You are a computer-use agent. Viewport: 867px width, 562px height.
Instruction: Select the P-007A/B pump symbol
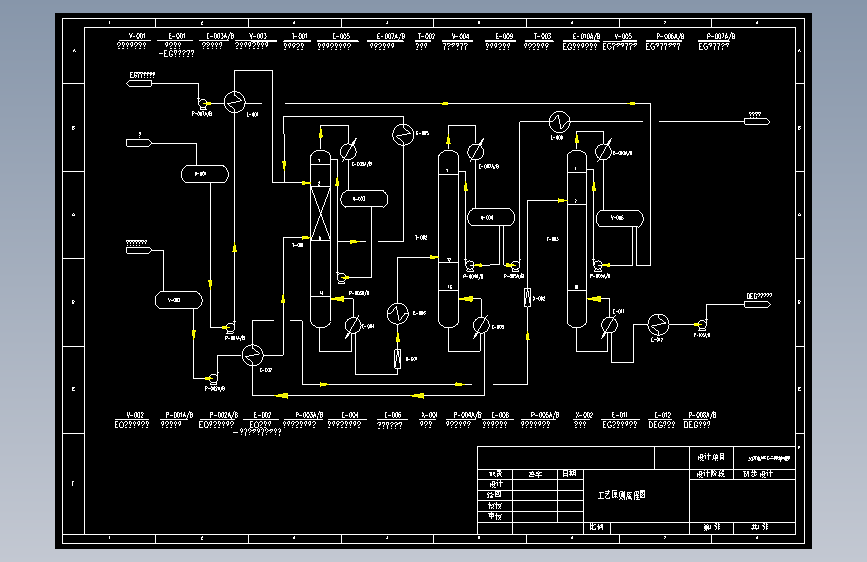coord(203,103)
